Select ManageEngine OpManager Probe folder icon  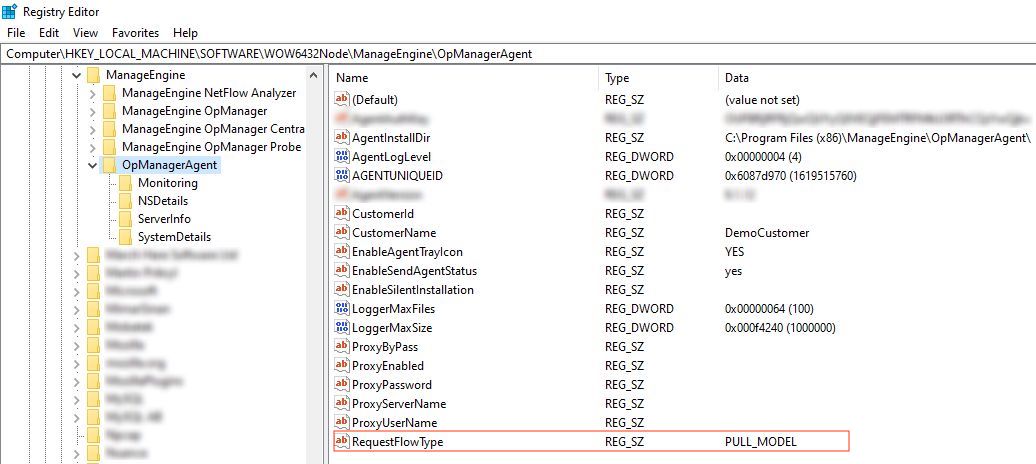point(110,147)
